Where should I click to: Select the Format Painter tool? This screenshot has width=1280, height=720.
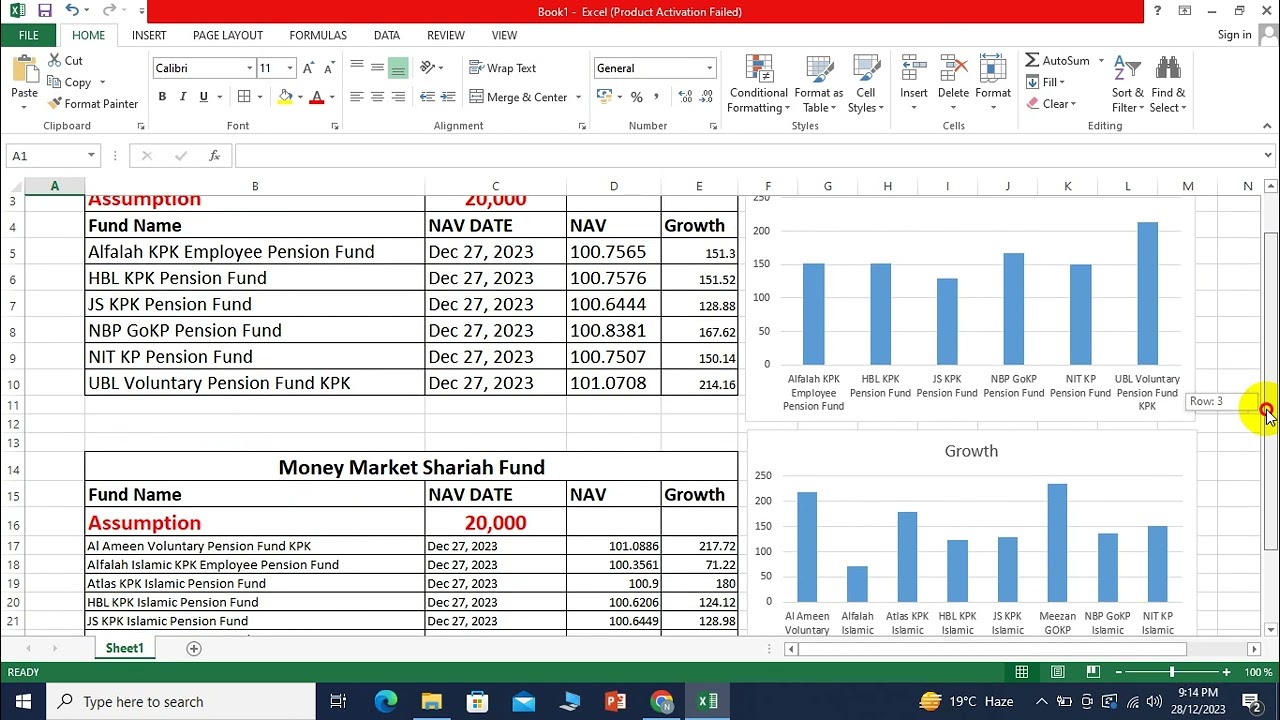93,104
